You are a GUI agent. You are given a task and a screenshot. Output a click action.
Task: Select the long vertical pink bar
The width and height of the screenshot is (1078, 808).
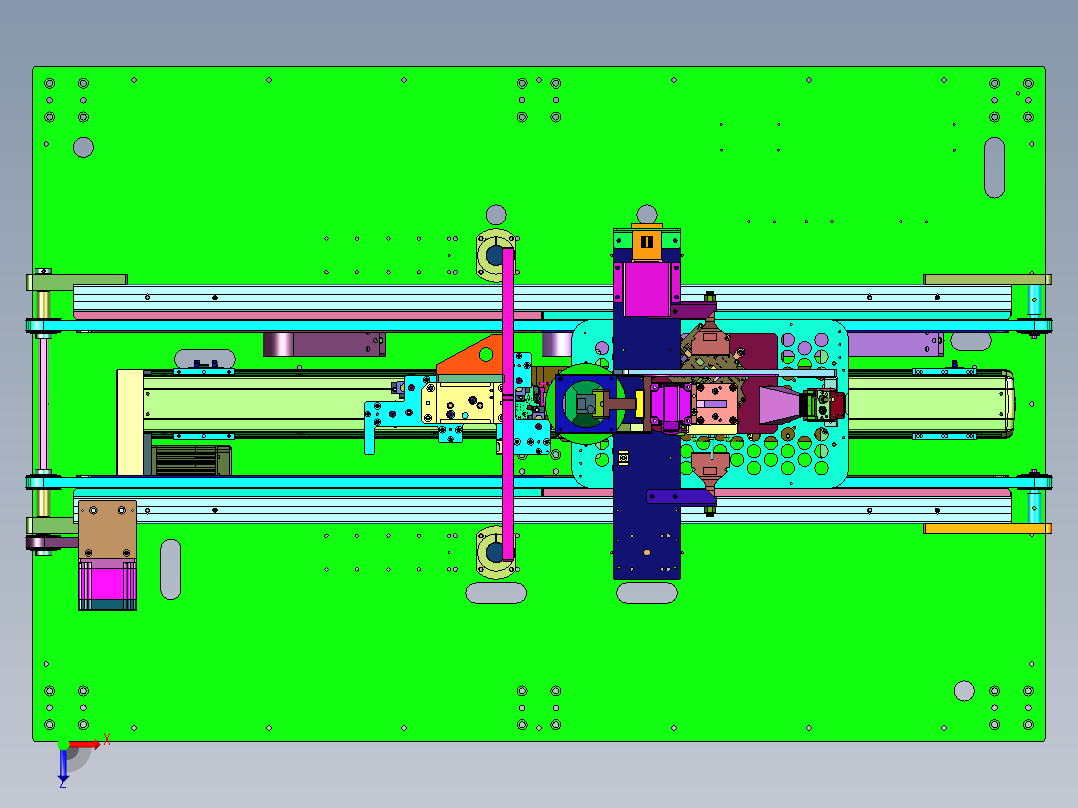point(508,404)
